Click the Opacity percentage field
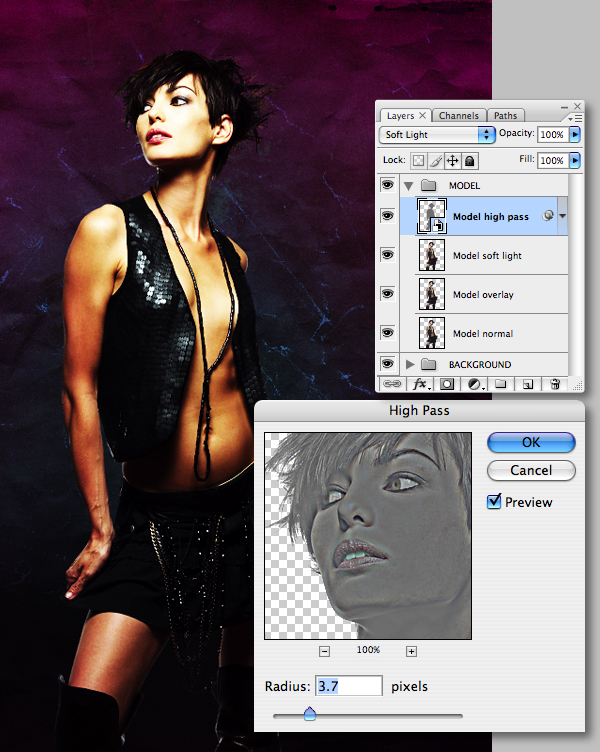600x752 pixels. [x=553, y=135]
